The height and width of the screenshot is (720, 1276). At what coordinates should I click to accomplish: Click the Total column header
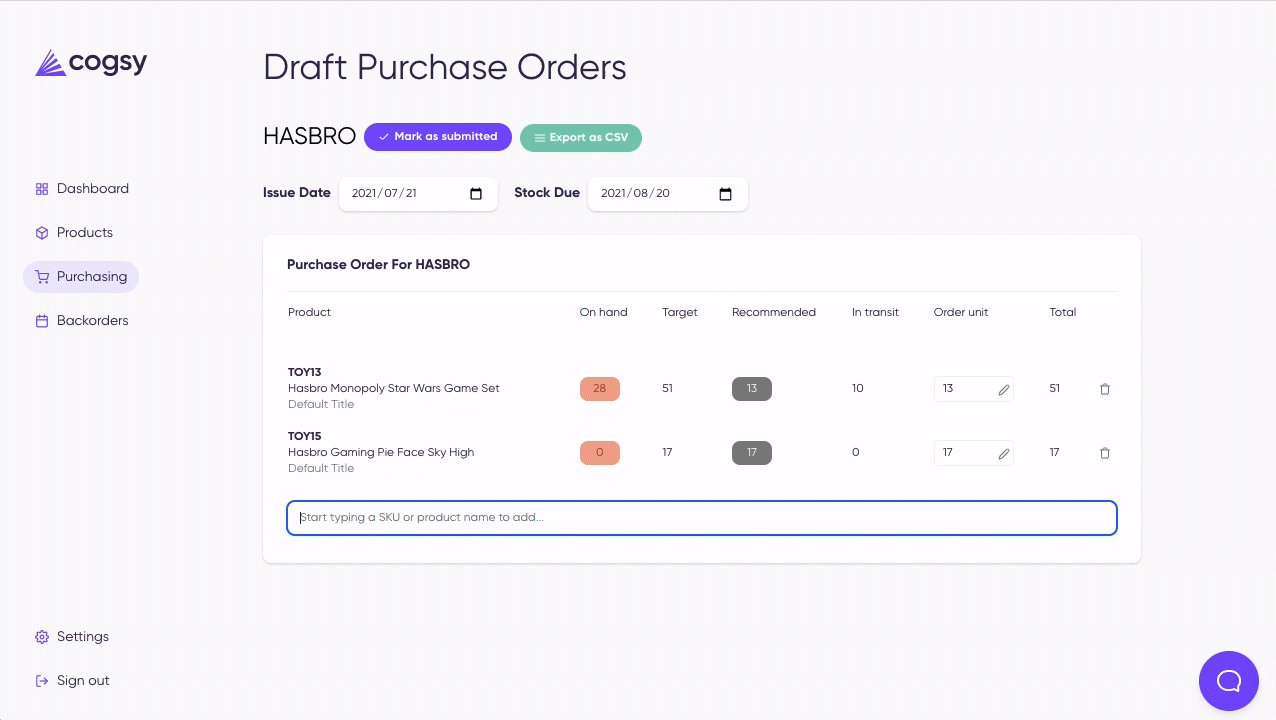coord(1063,313)
